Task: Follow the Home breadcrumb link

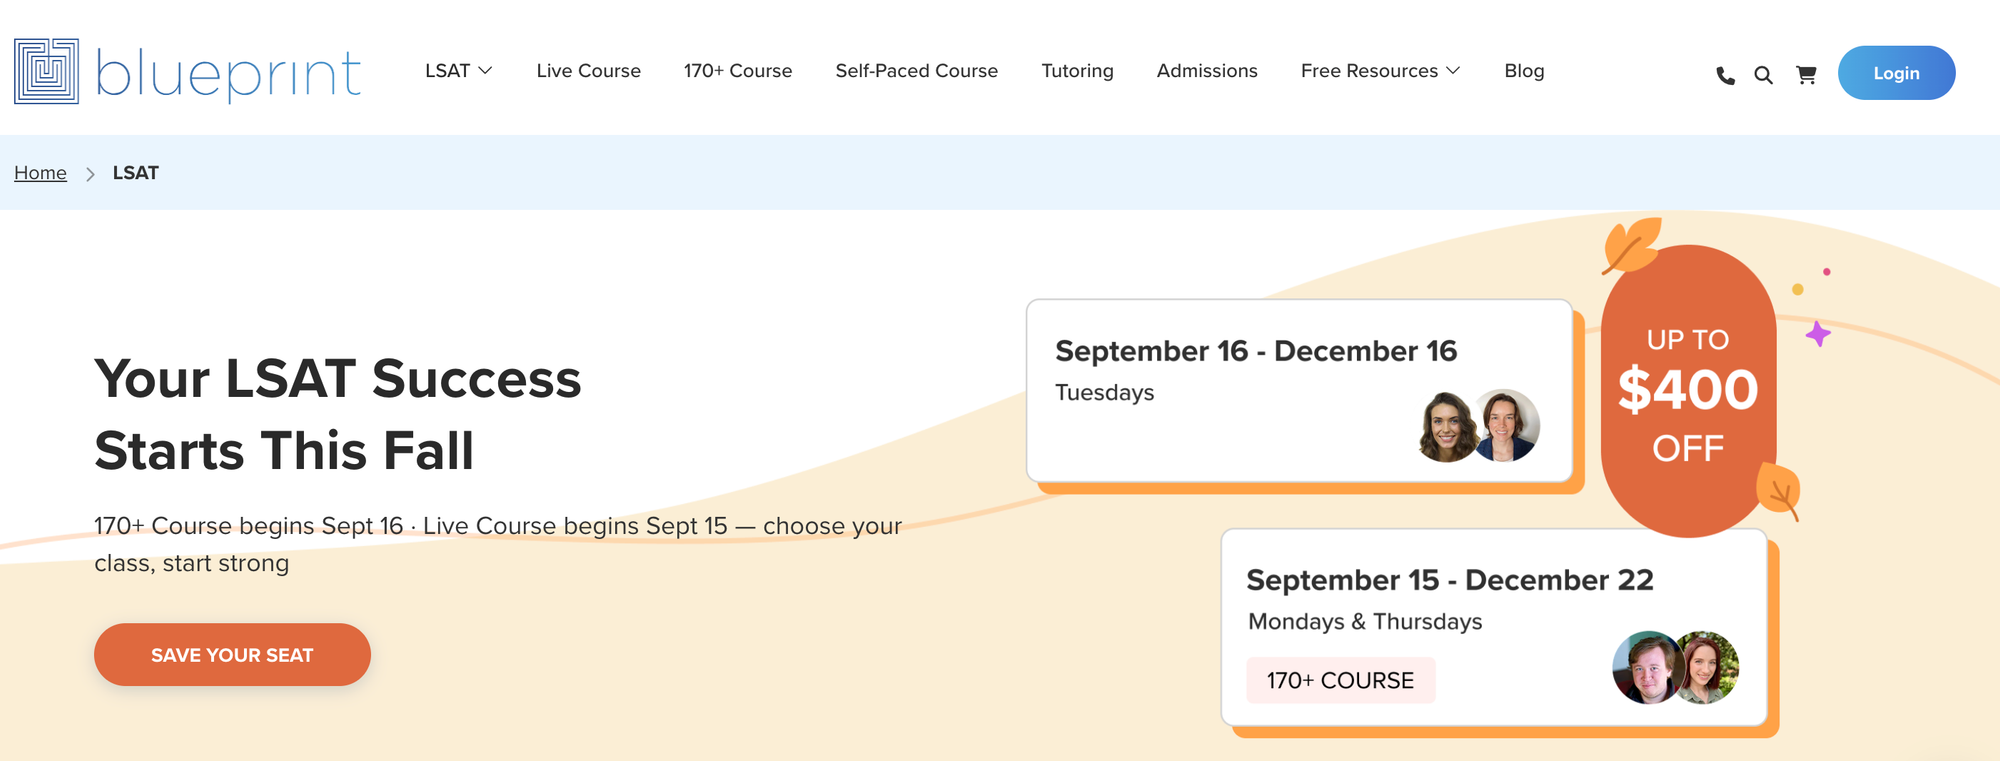Action: pyautogui.click(x=40, y=172)
